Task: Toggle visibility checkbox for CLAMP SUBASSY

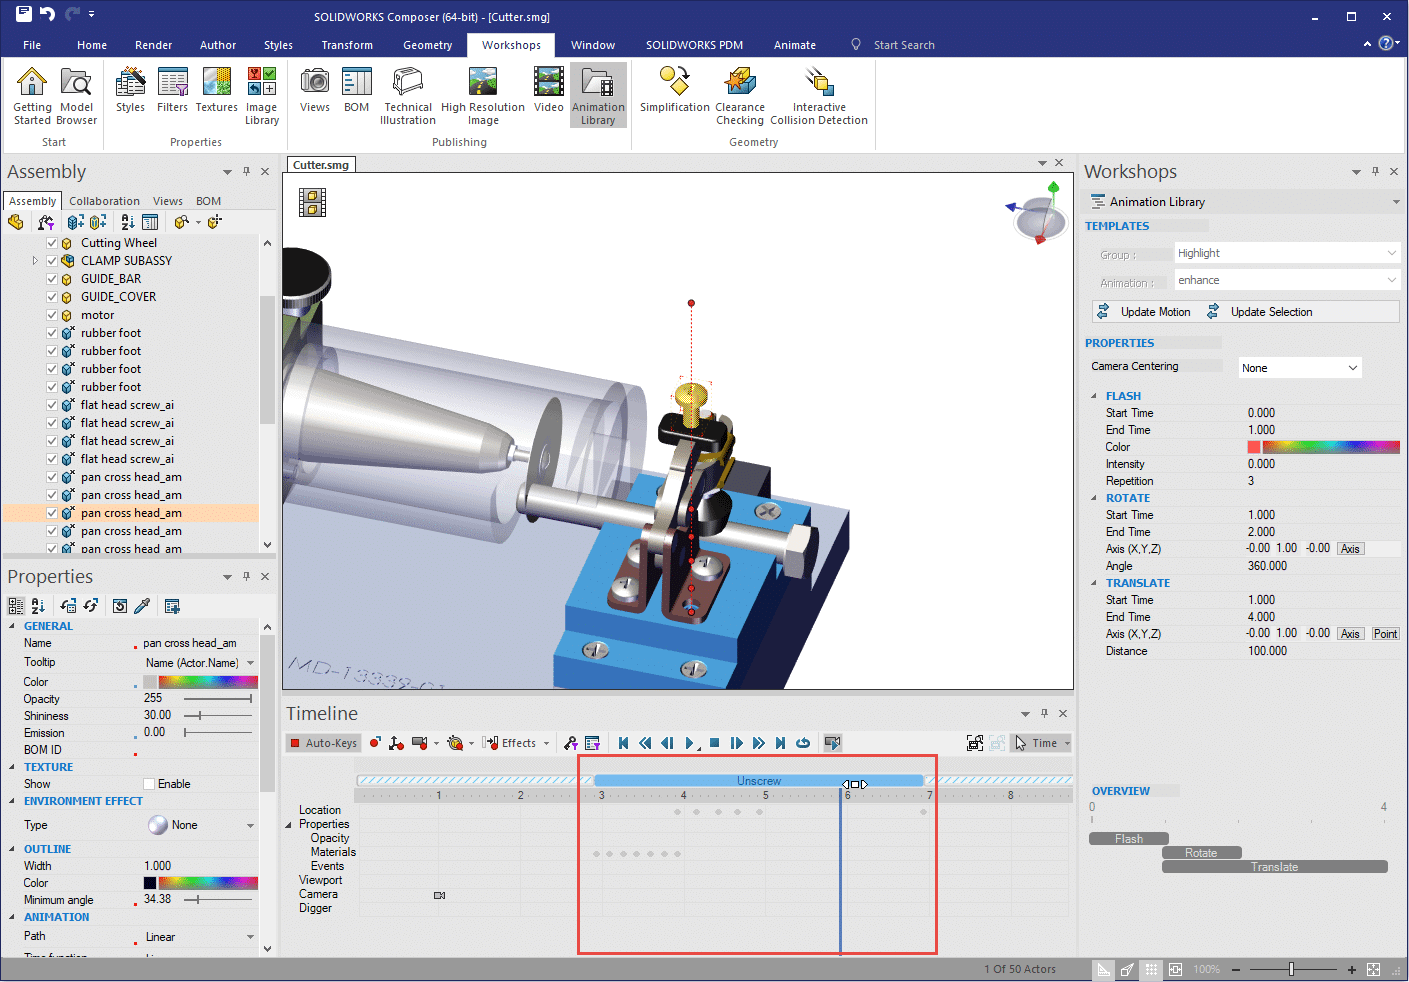Action: 52,261
